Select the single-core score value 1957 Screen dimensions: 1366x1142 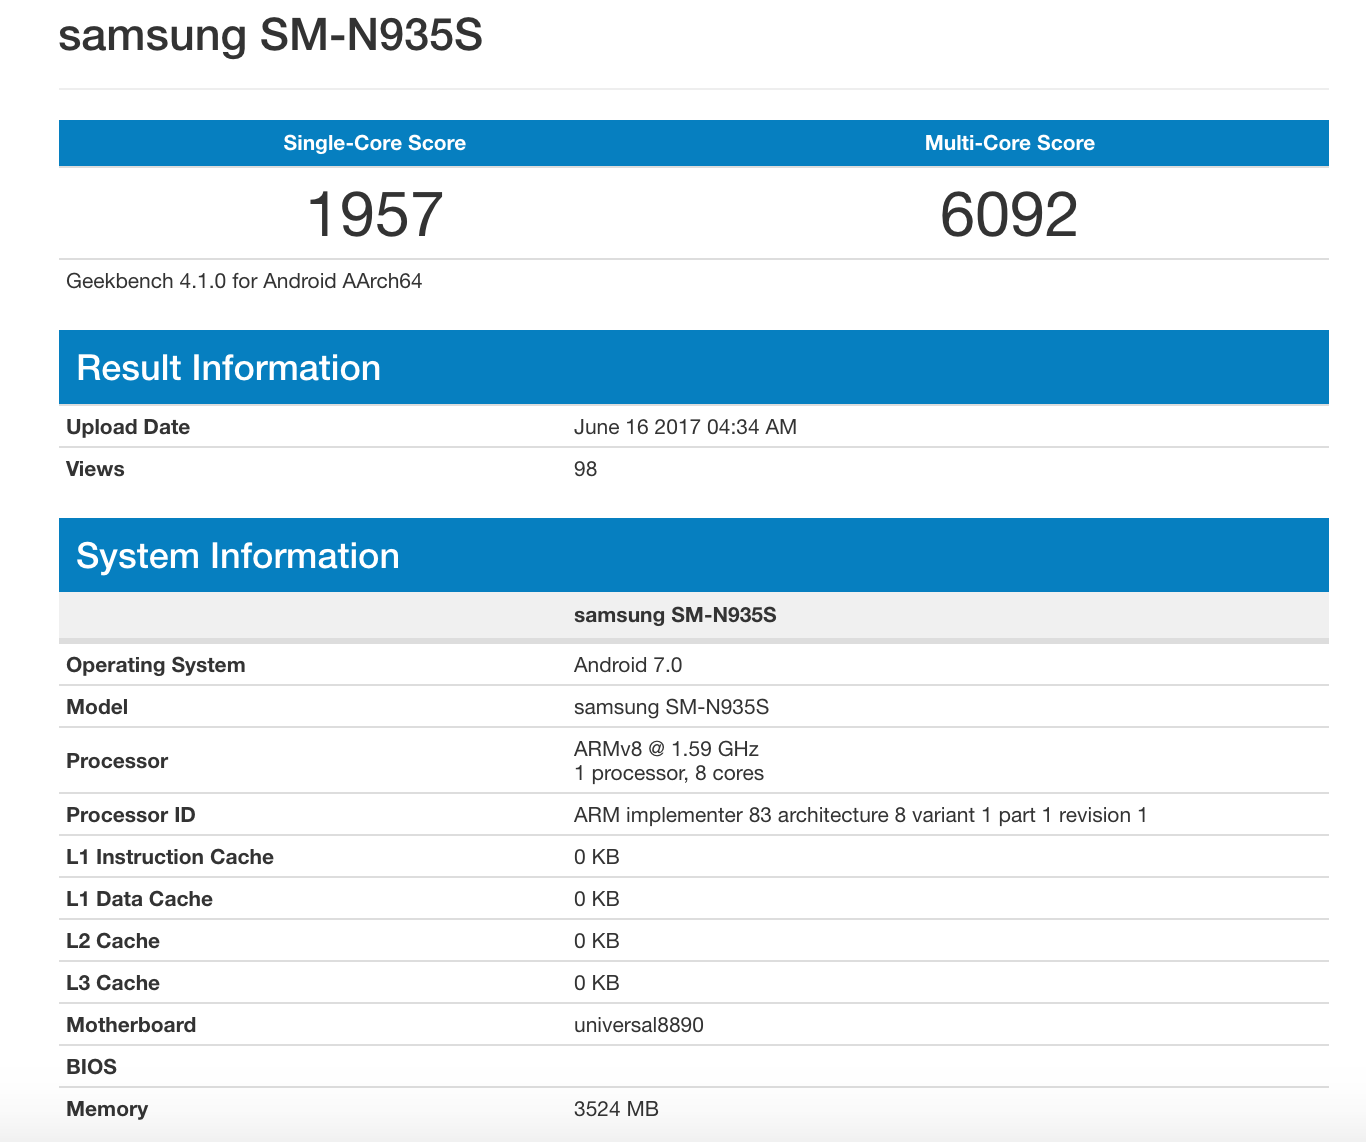(374, 214)
